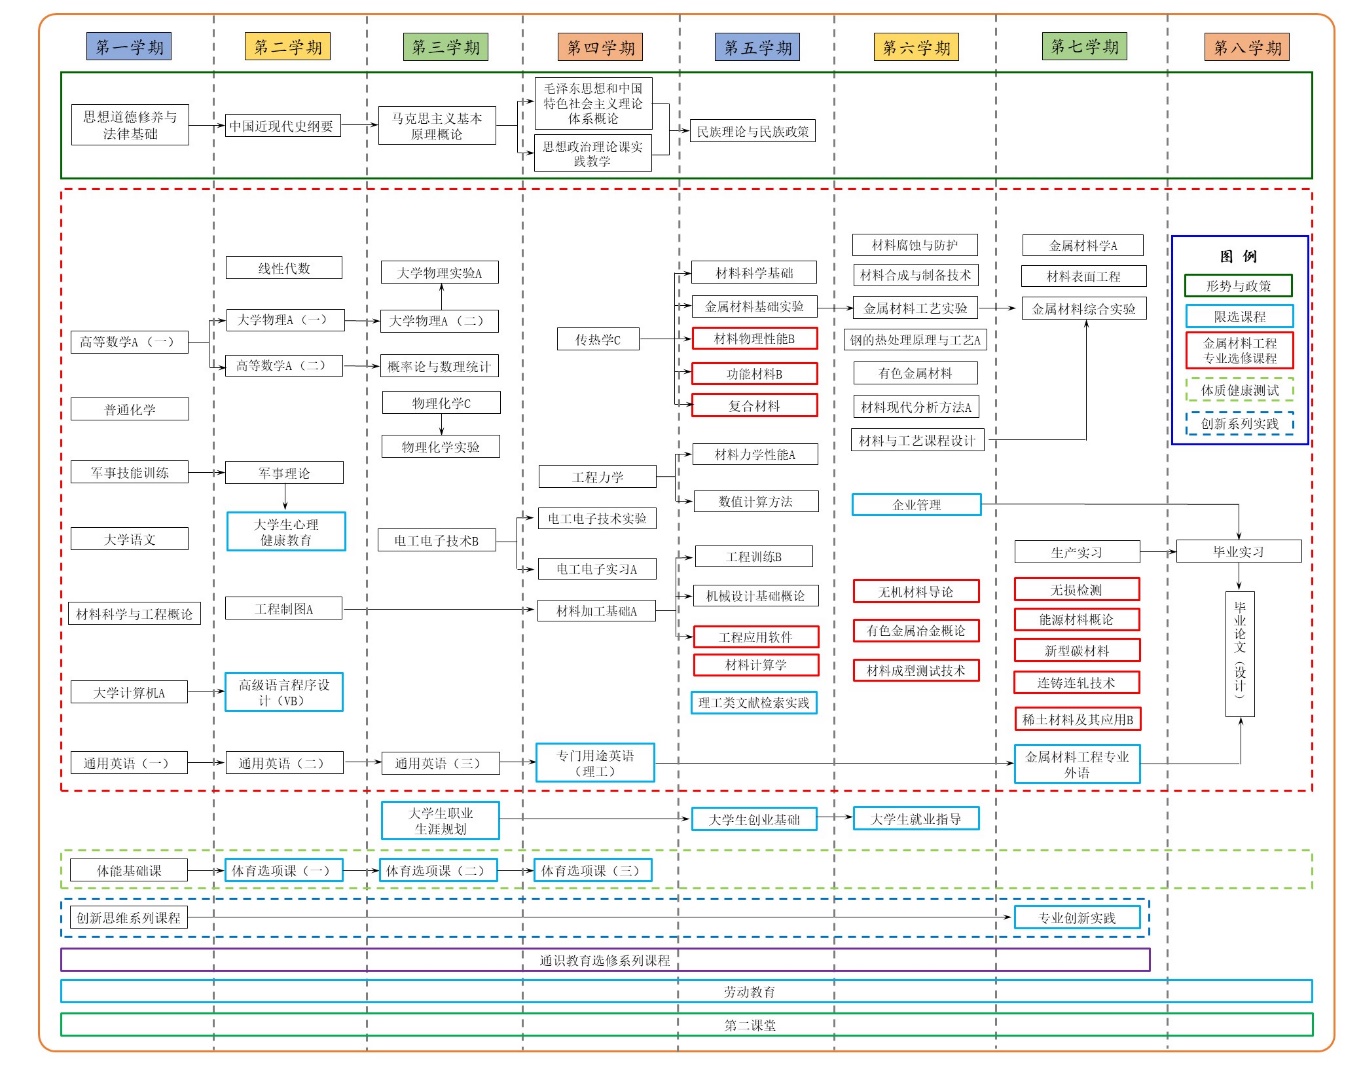Select the 通识教育选修系列课程 purple bar
The height and width of the screenshot is (1089, 1361).
coord(605,960)
